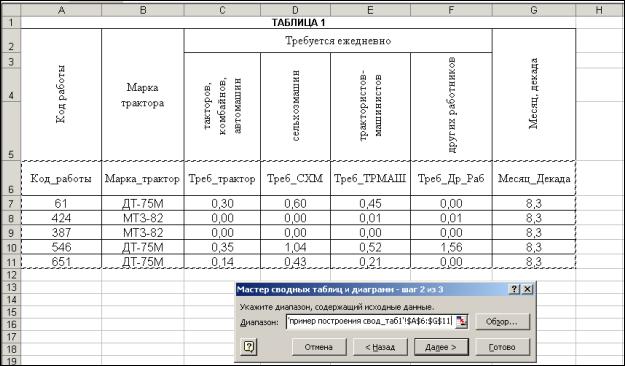Viewport: 625px width, 366px height.
Task: Click the 0,60 value cell
Action: [295, 203]
